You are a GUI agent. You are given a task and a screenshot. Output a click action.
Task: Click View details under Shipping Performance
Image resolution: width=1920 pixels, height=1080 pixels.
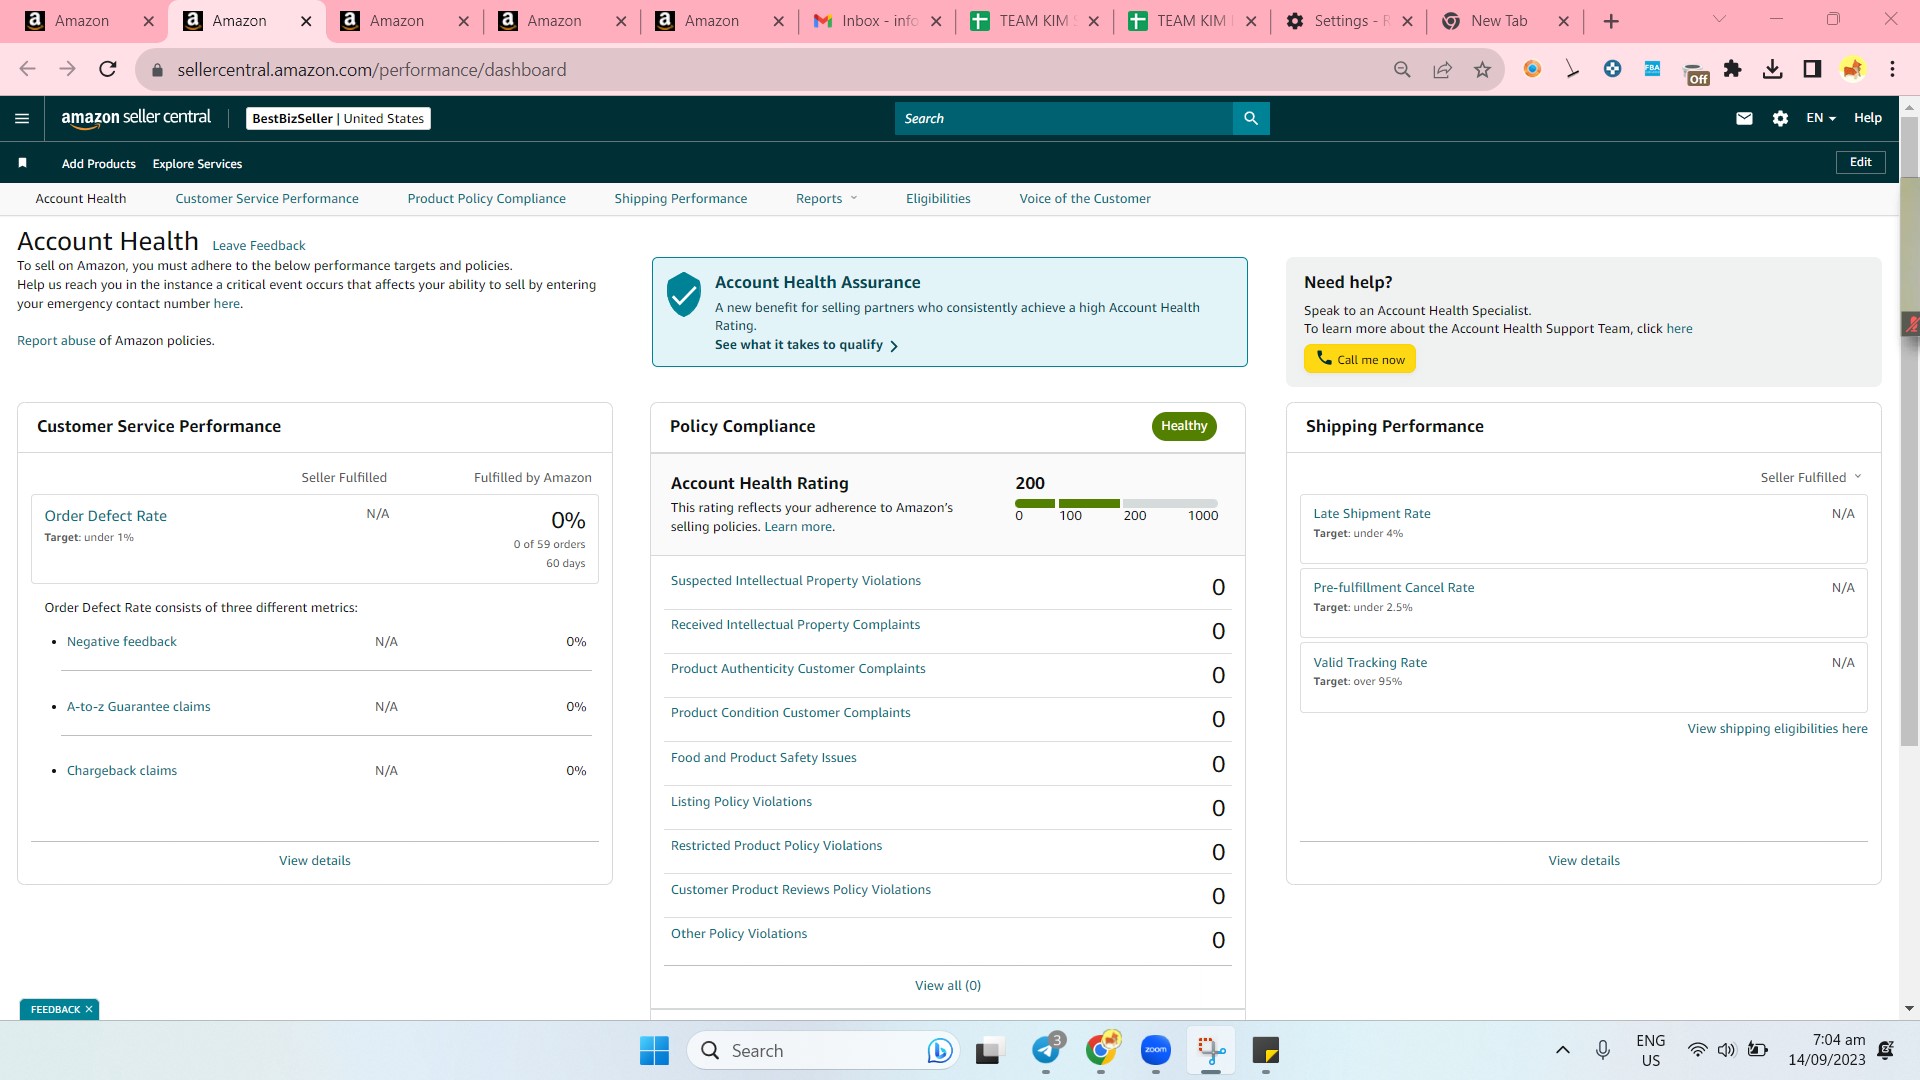1584,860
